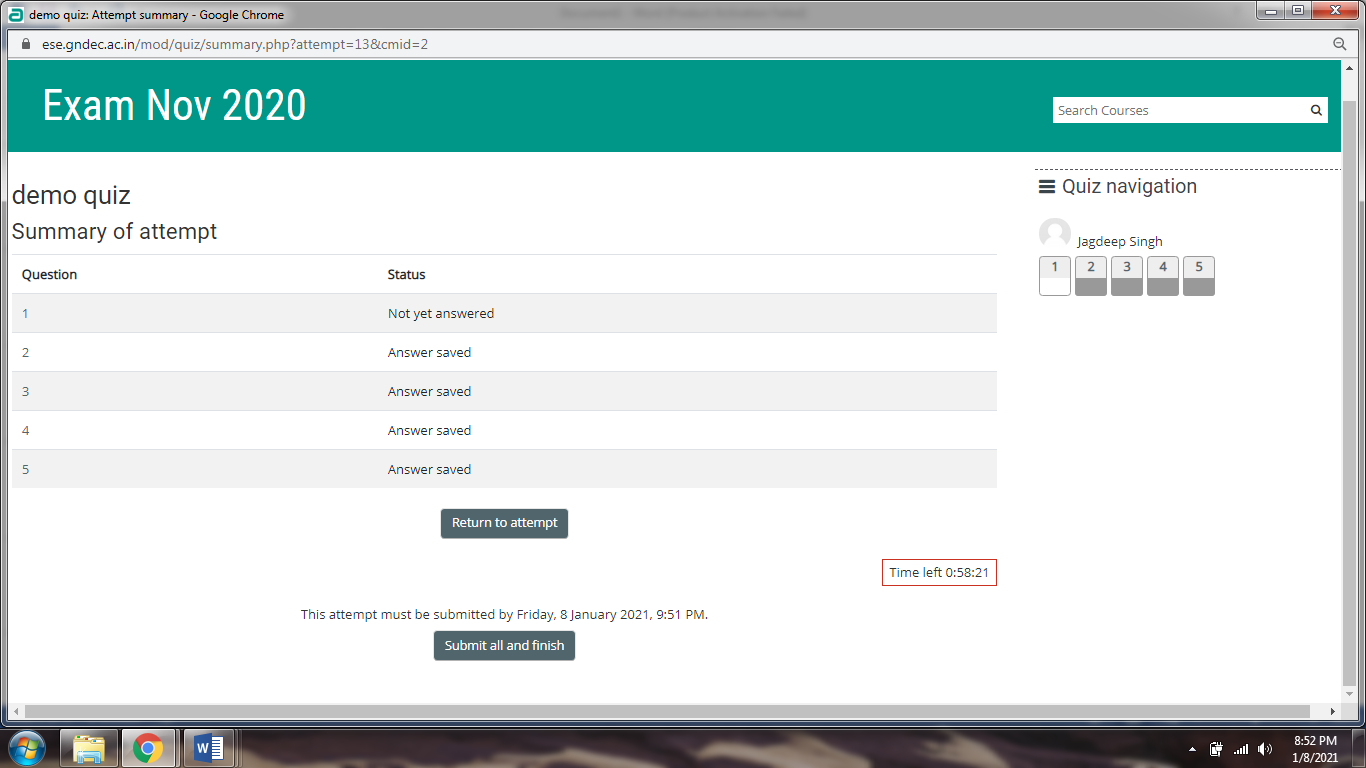Open question 4 link in summary table
This screenshot has width=1366, height=768.
point(26,430)
